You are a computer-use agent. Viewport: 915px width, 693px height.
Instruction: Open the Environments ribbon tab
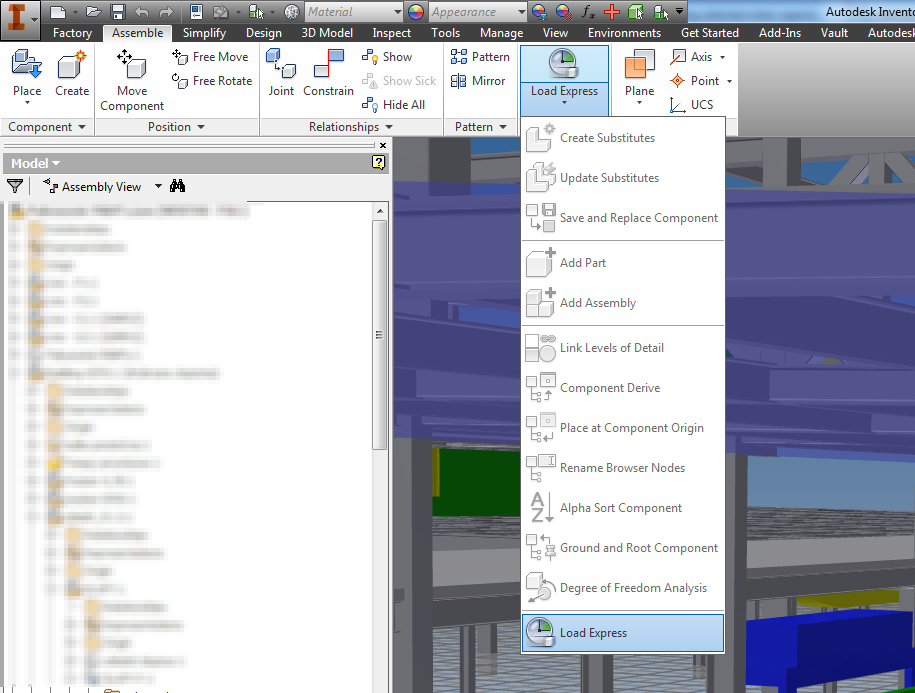(x=624, y=32)
